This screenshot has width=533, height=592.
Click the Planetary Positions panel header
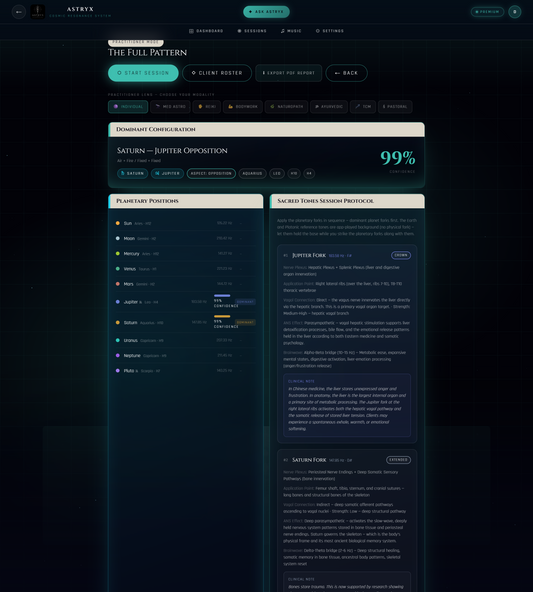click(186, 201)
